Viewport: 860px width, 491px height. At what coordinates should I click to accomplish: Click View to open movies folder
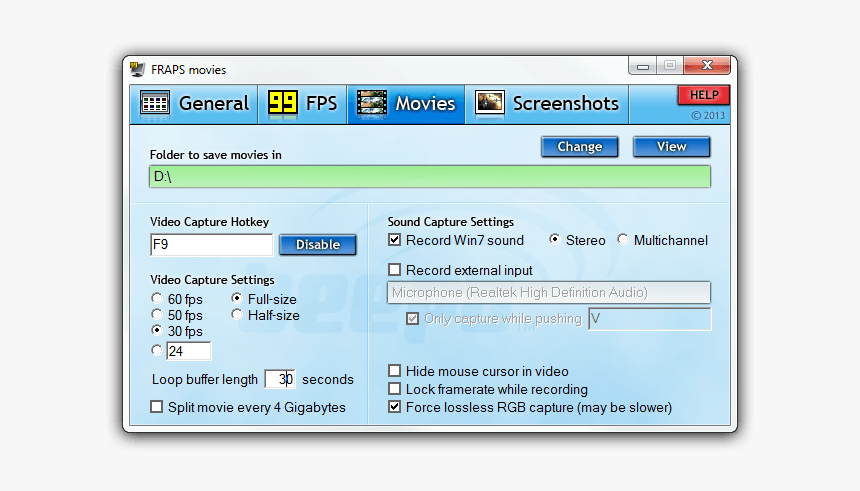click(671, 146)
